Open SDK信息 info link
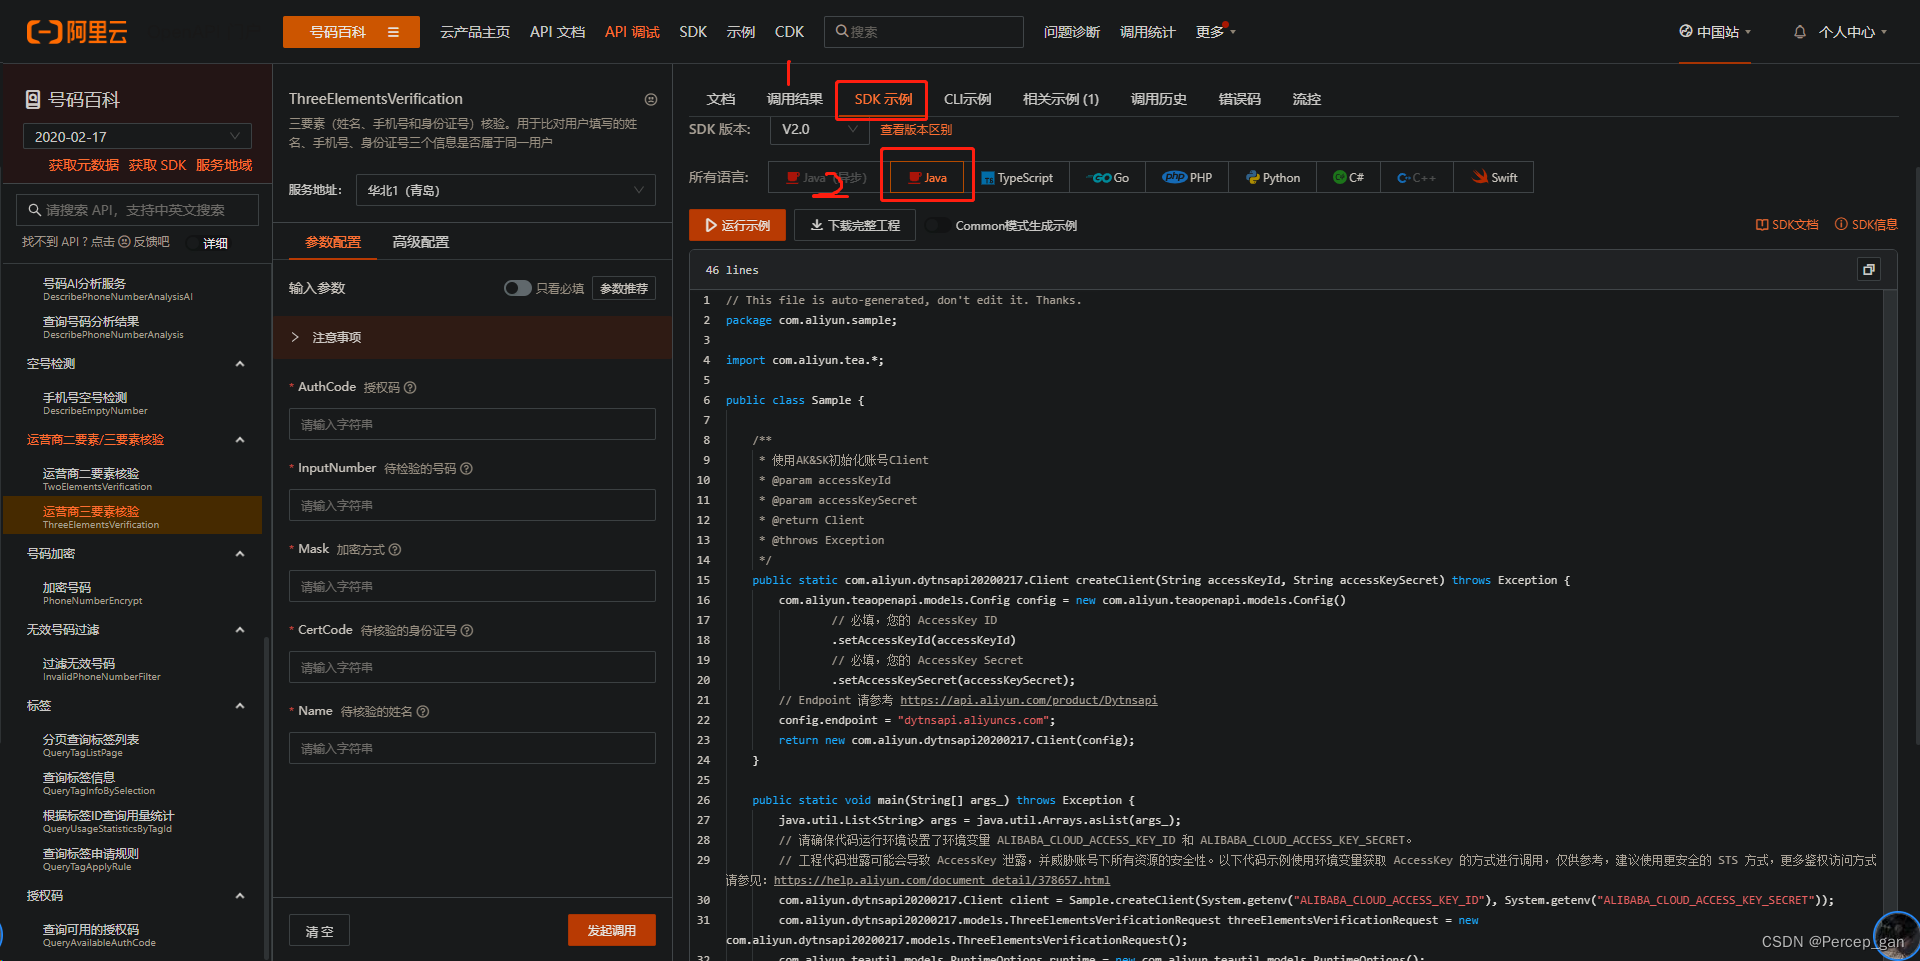 click(1866, 225)
